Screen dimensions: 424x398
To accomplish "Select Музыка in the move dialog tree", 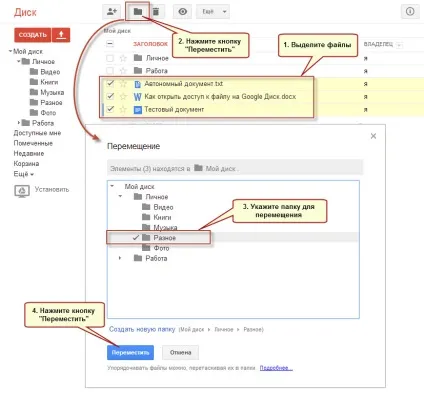I will pos(160,227).
